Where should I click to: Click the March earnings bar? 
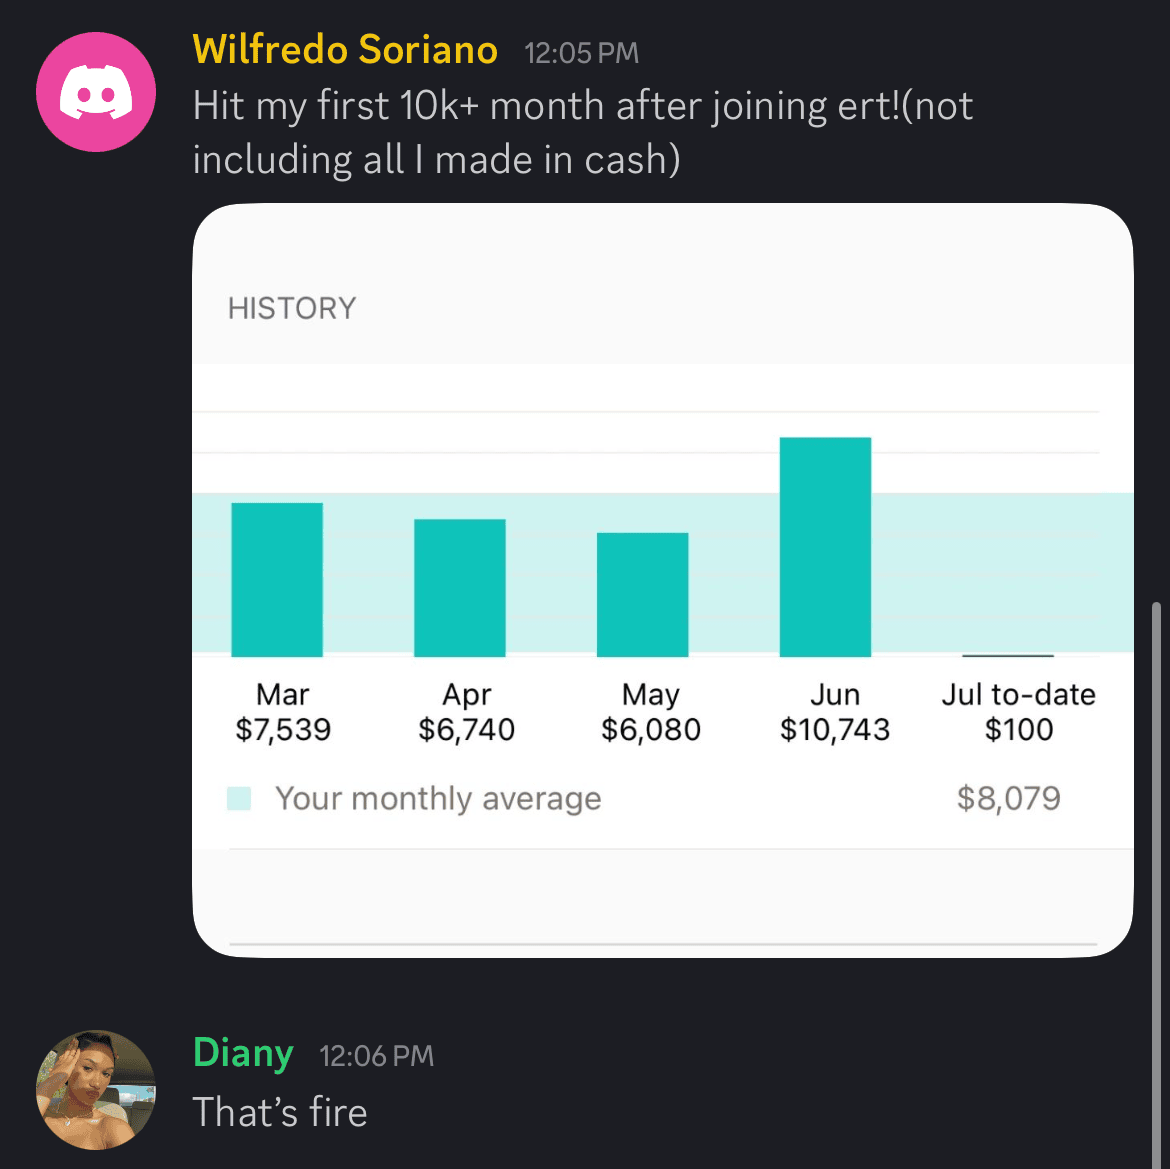click(277, 580)
